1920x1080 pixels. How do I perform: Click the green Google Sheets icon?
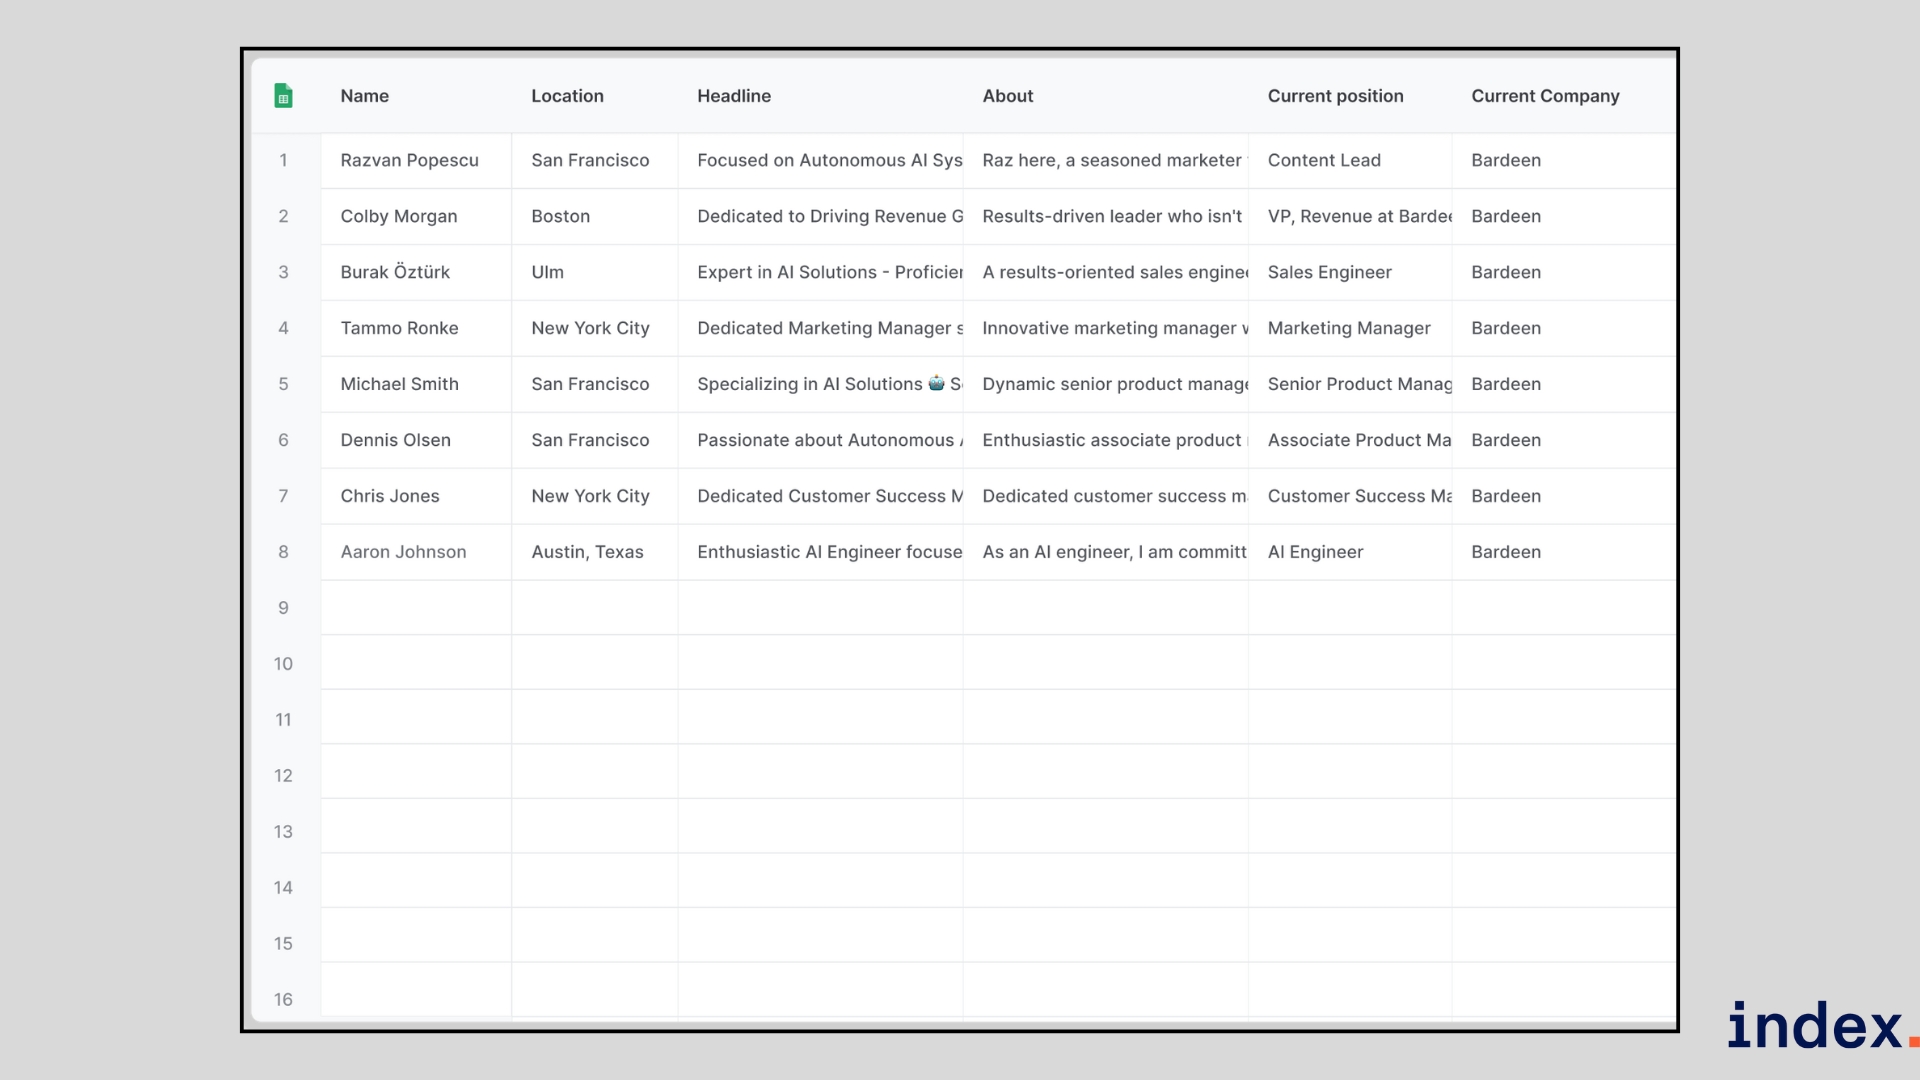tap(283, 96)
